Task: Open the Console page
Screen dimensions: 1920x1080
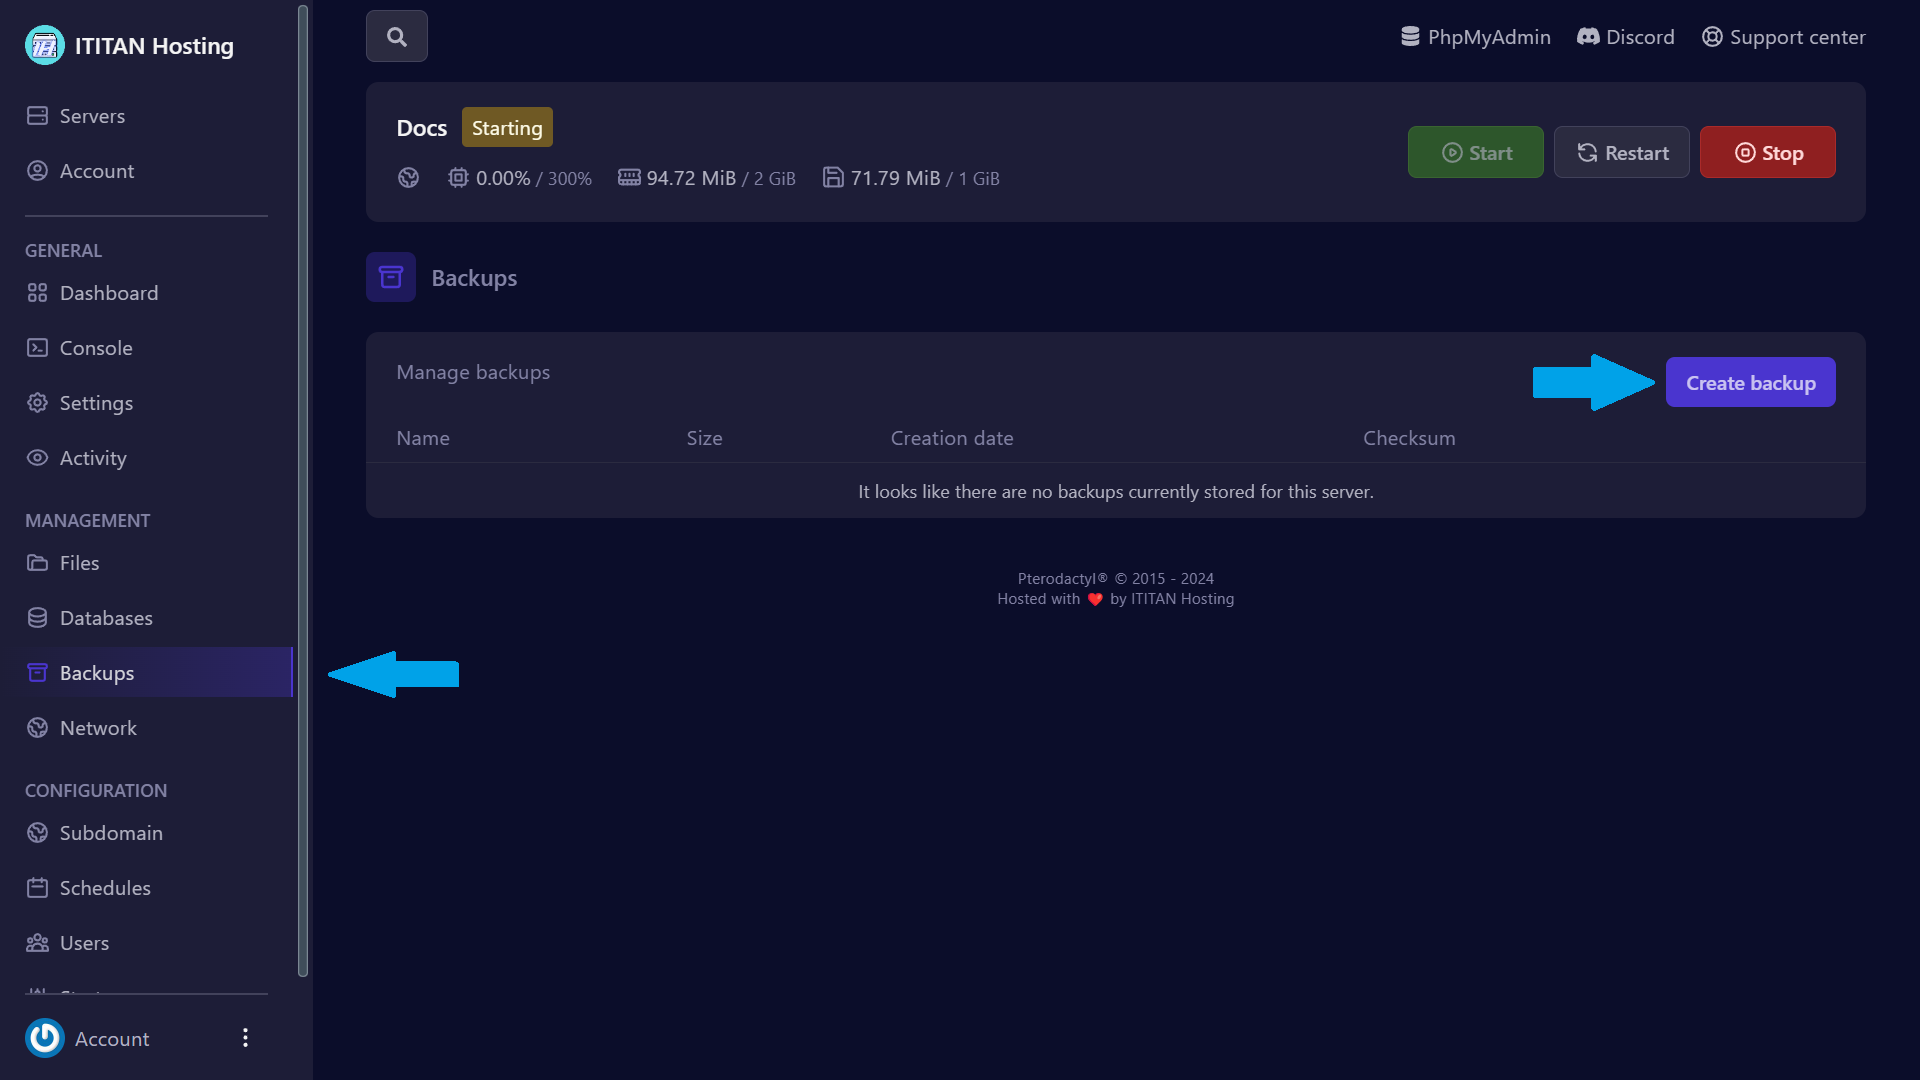Action: point(95,348)
